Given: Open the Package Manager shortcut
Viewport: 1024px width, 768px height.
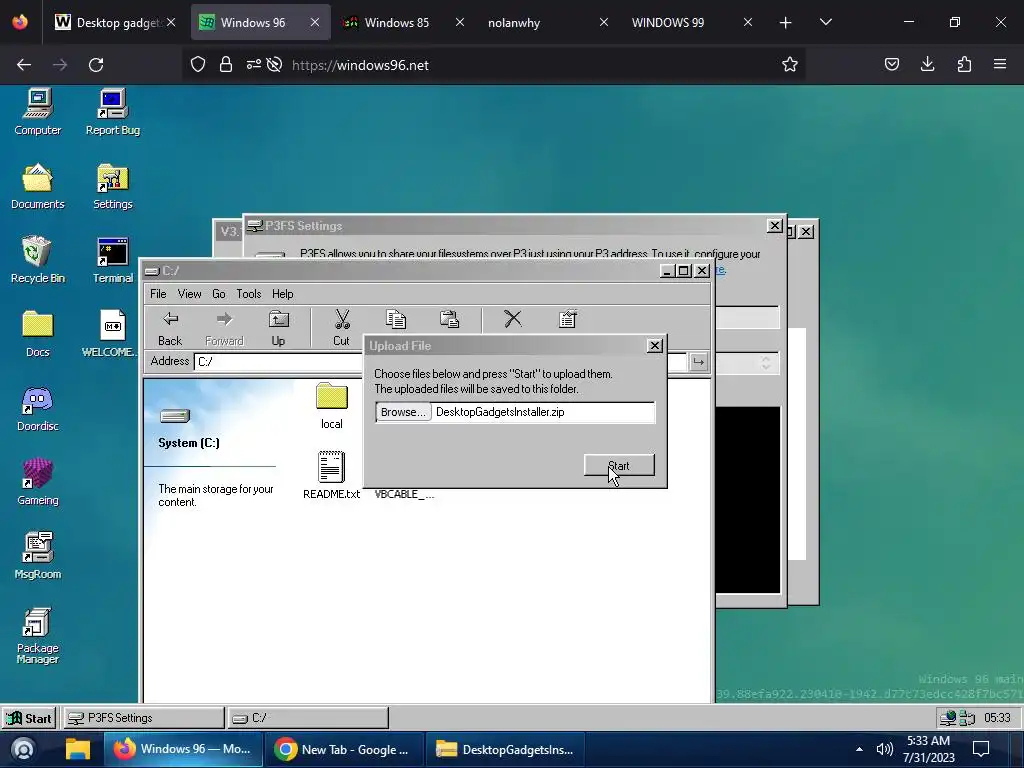Looking at the screenshot, I should point(38,636).
